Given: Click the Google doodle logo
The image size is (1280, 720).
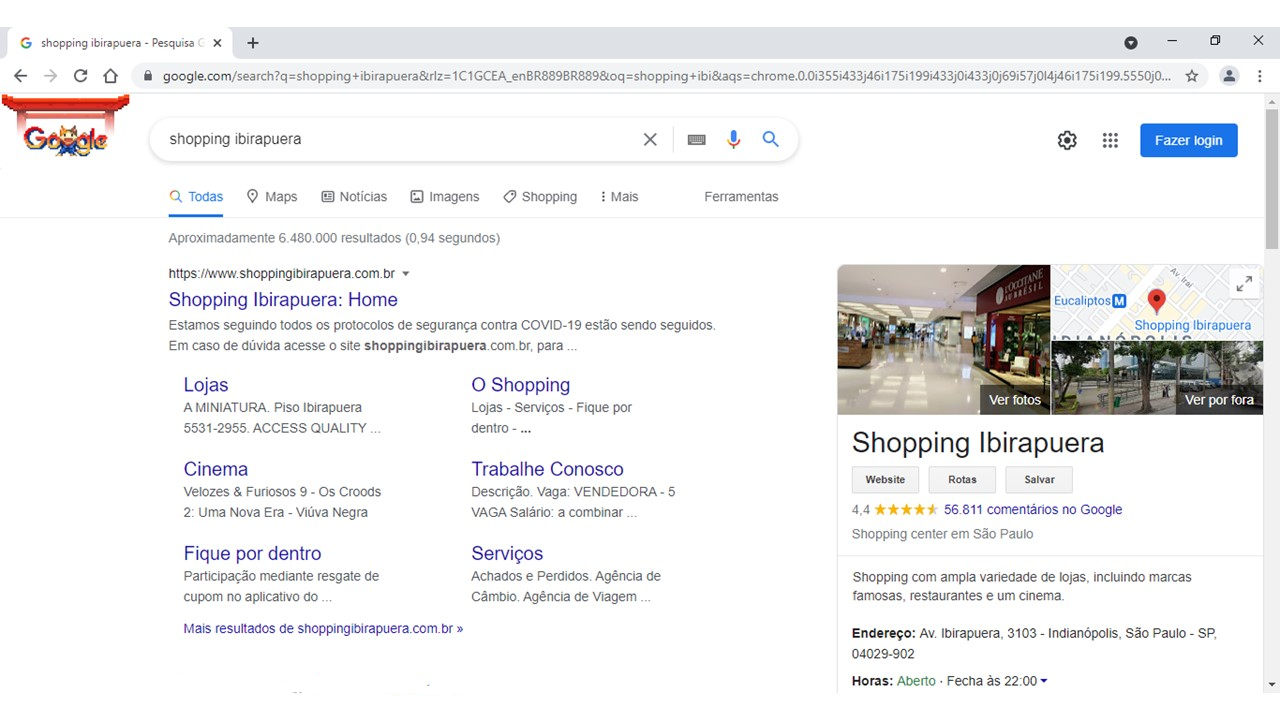Looking at the screenshot, I should pos(66,127).
